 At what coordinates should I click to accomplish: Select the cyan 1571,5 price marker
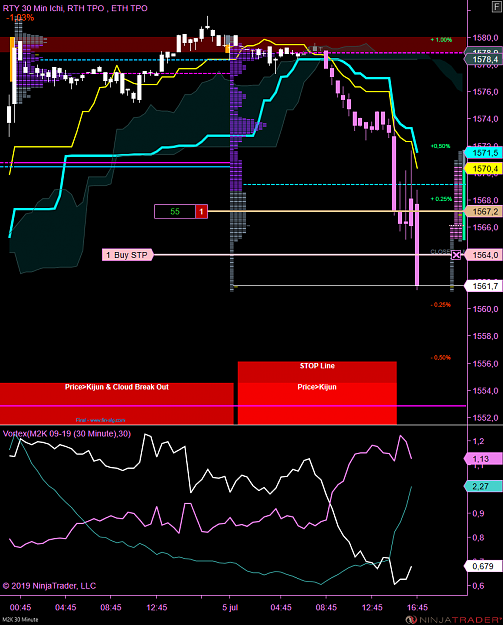pos(483,153)
